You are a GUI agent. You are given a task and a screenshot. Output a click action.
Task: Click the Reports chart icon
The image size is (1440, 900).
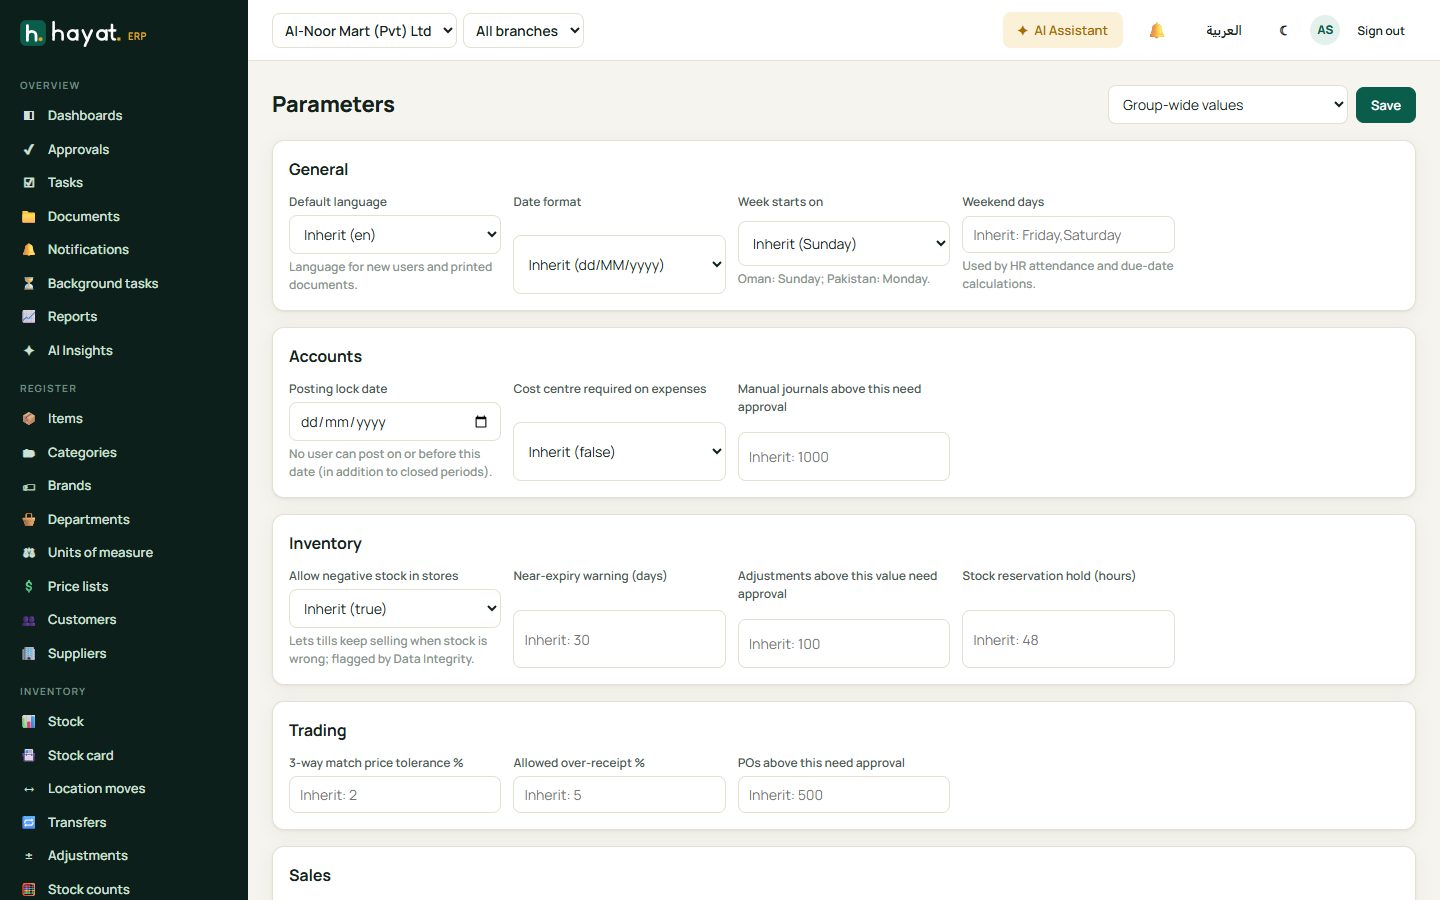[x=29, y=316]
